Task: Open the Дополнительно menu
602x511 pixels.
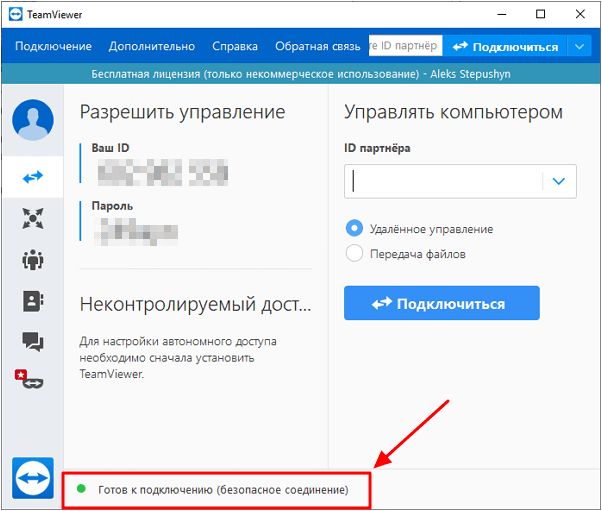Action: pos(152,46)
